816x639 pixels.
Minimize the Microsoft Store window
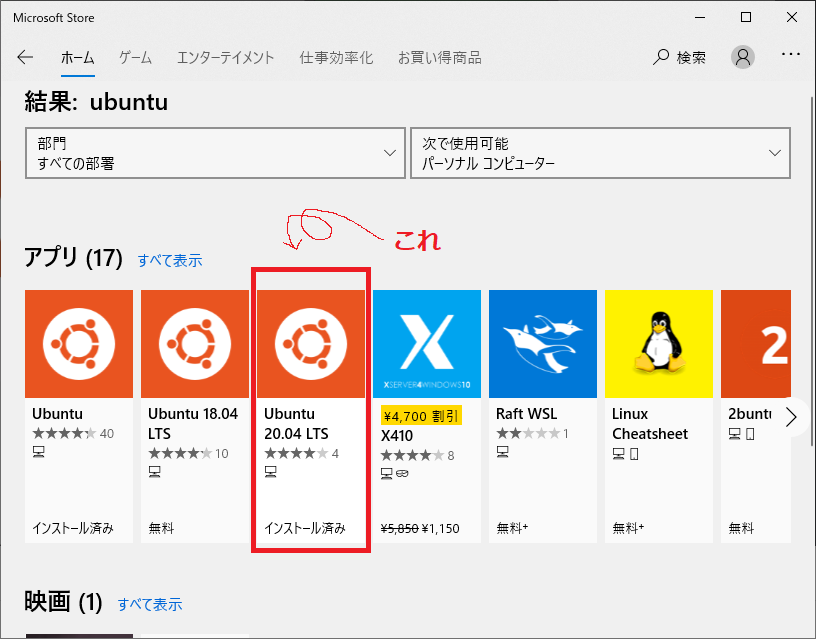(700, 17)
